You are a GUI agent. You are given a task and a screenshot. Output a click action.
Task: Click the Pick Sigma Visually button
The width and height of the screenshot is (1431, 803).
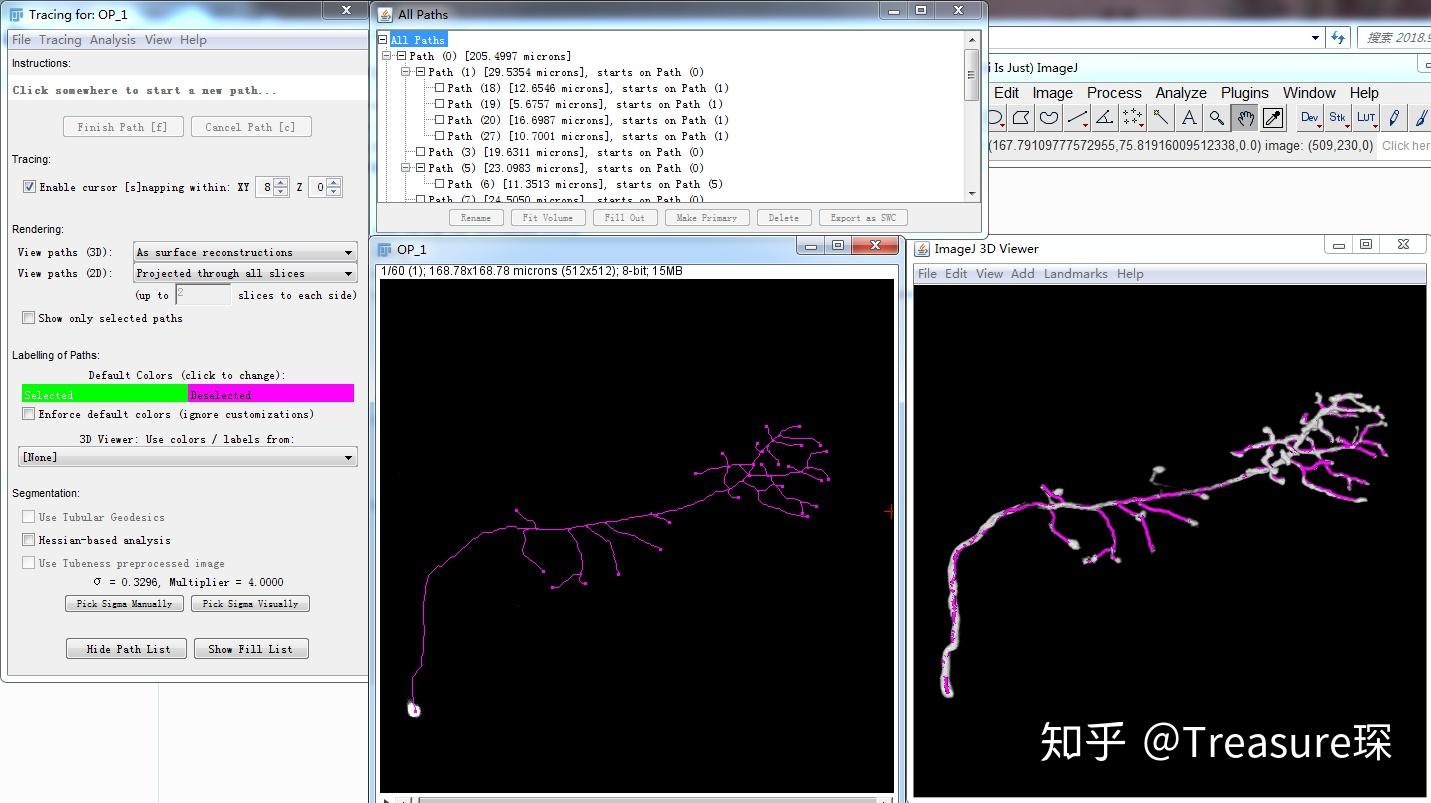(x=251, y=603)
